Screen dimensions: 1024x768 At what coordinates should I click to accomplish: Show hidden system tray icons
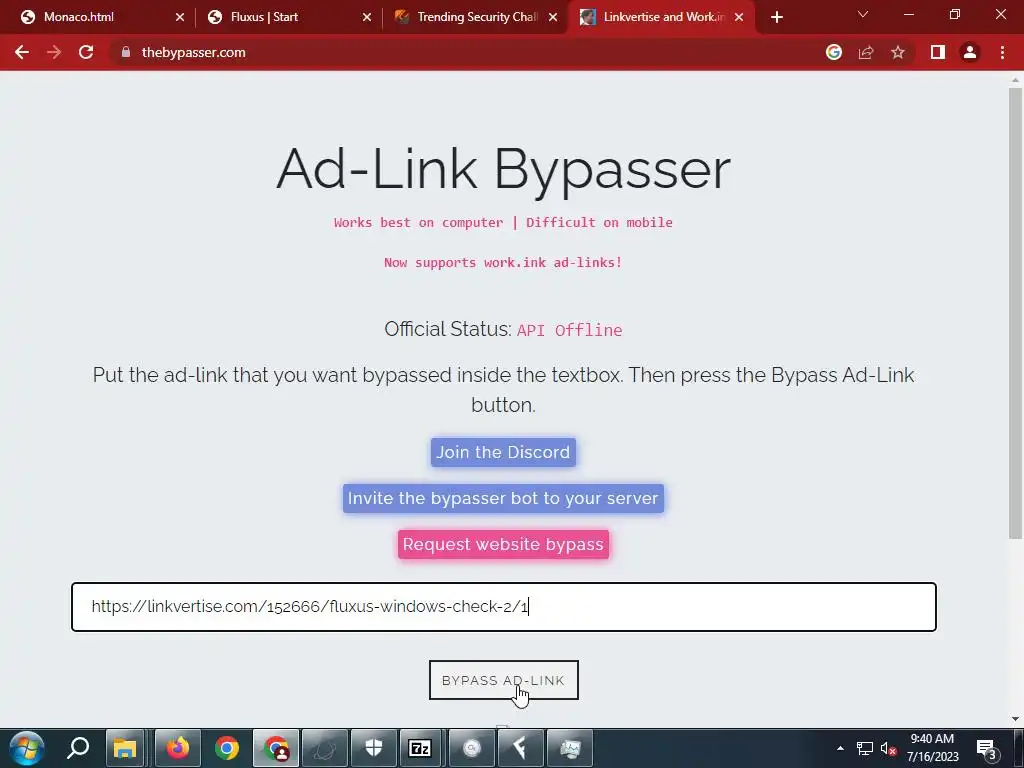tap(840, 748)
